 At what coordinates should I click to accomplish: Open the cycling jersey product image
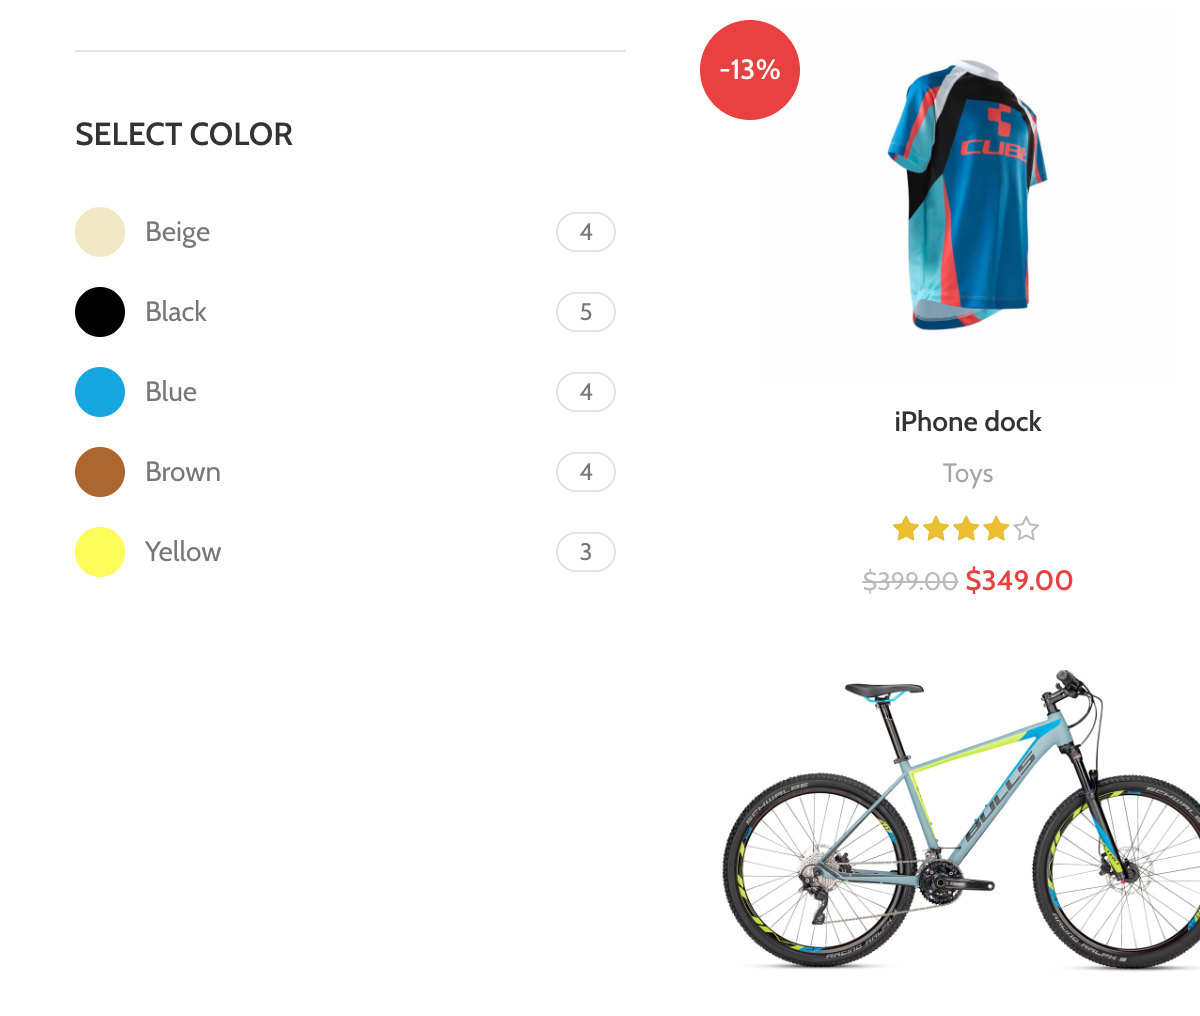[967, 195]
